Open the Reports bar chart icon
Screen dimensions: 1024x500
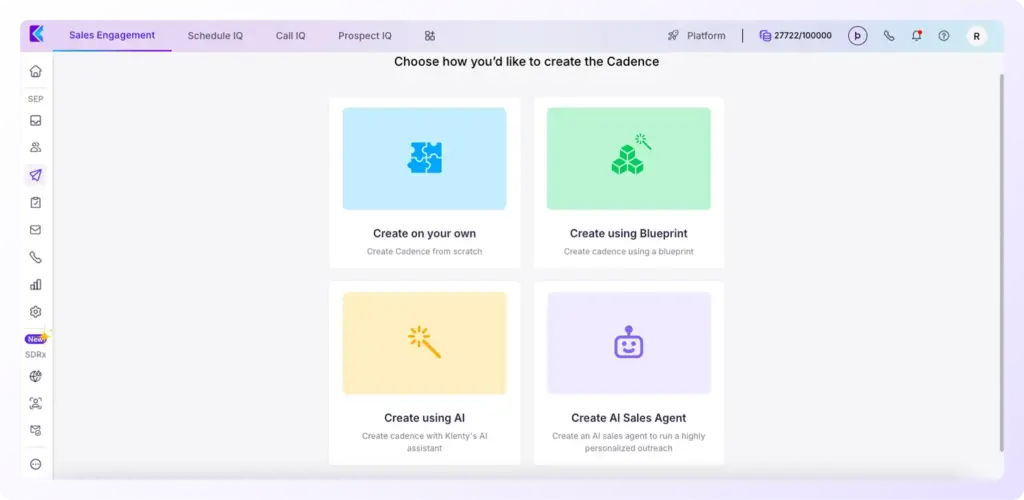coord(36,284)
